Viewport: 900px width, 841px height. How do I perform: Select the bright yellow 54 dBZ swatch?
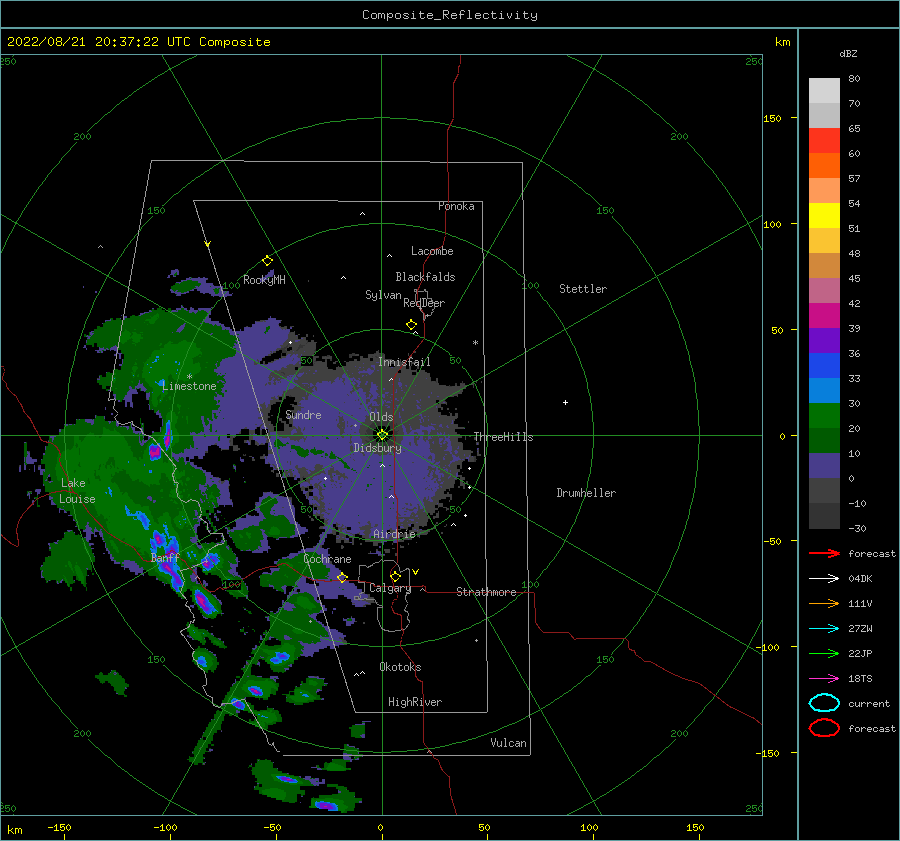(824, 215)
